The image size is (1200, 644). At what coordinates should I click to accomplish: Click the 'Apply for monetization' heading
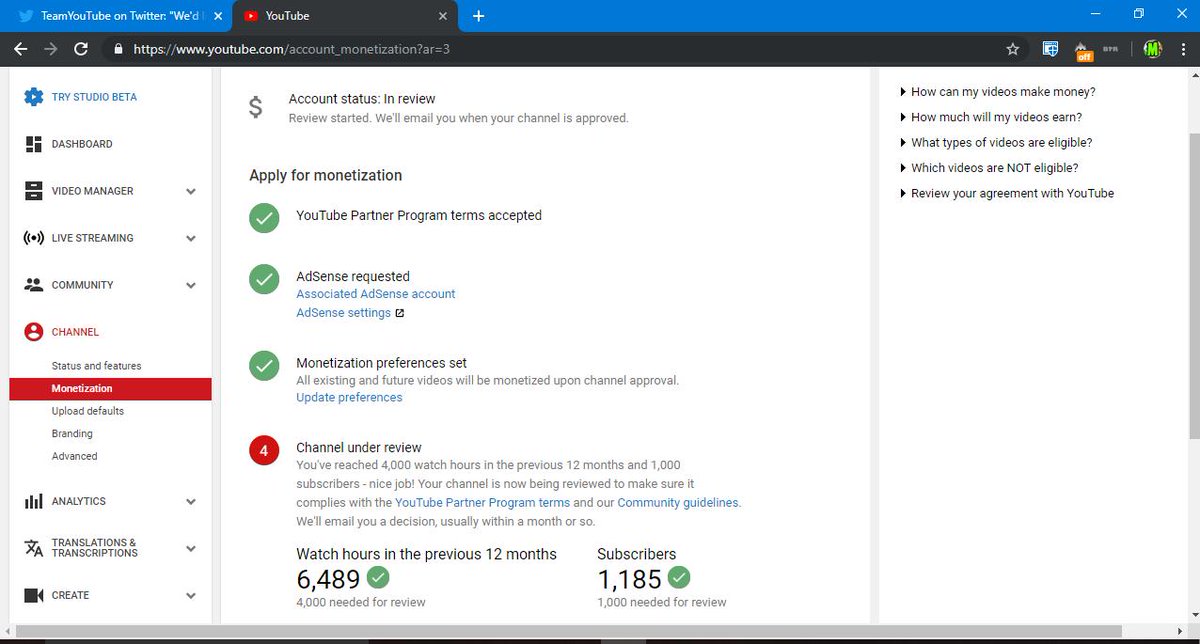click(x=326, y=175)
